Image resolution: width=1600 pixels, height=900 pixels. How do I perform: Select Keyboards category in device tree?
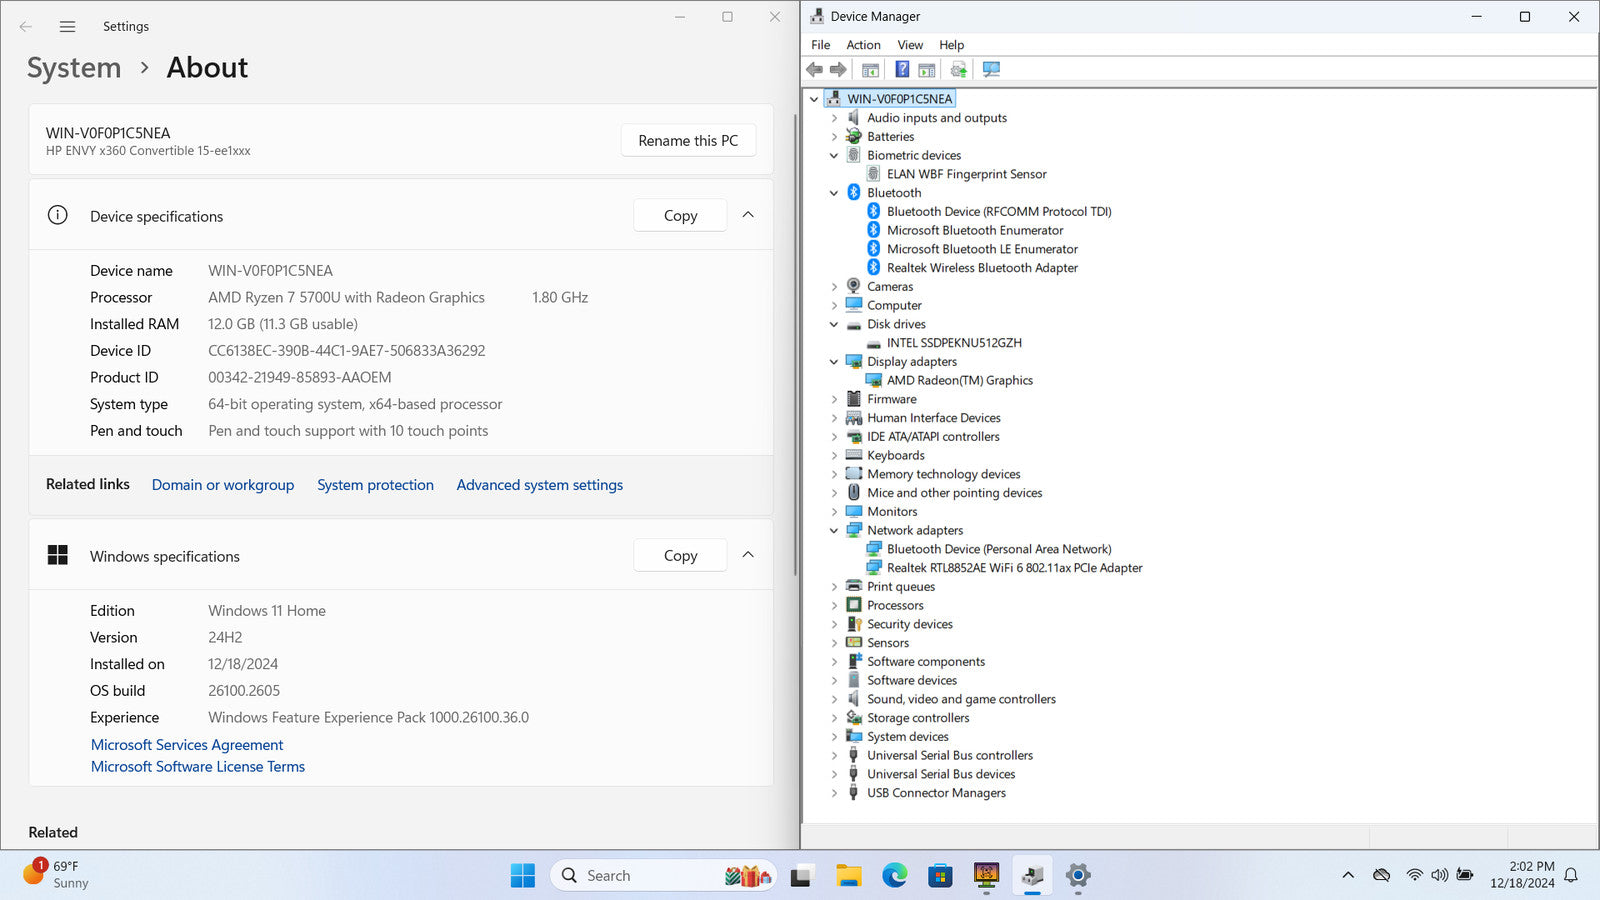point(895,455)
